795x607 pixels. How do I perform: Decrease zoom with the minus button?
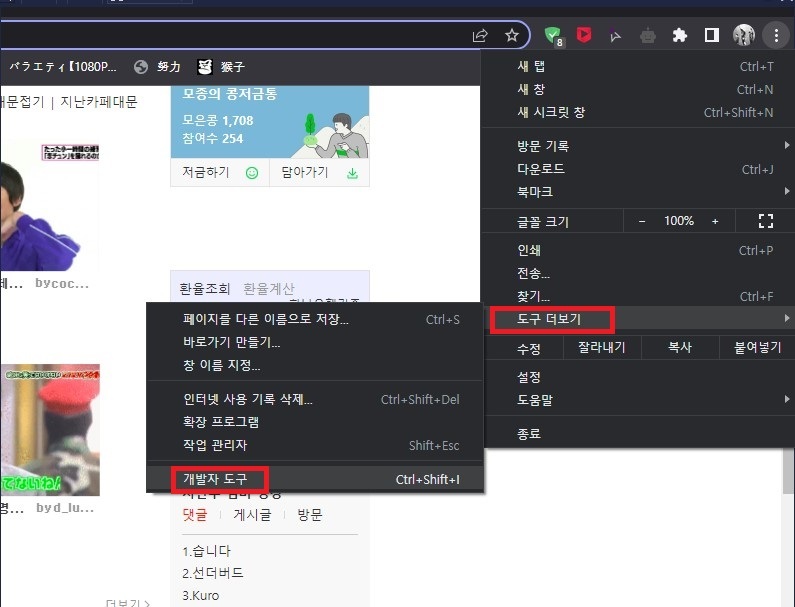point(642,221)
